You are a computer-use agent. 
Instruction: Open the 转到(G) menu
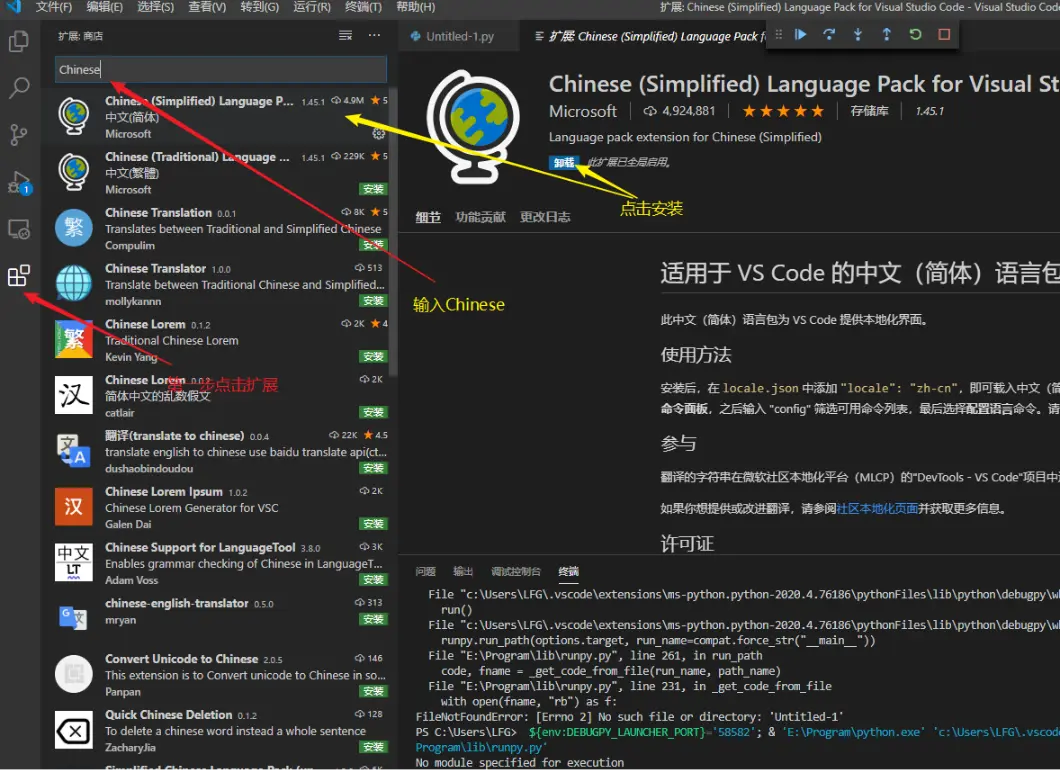(260, 7)
